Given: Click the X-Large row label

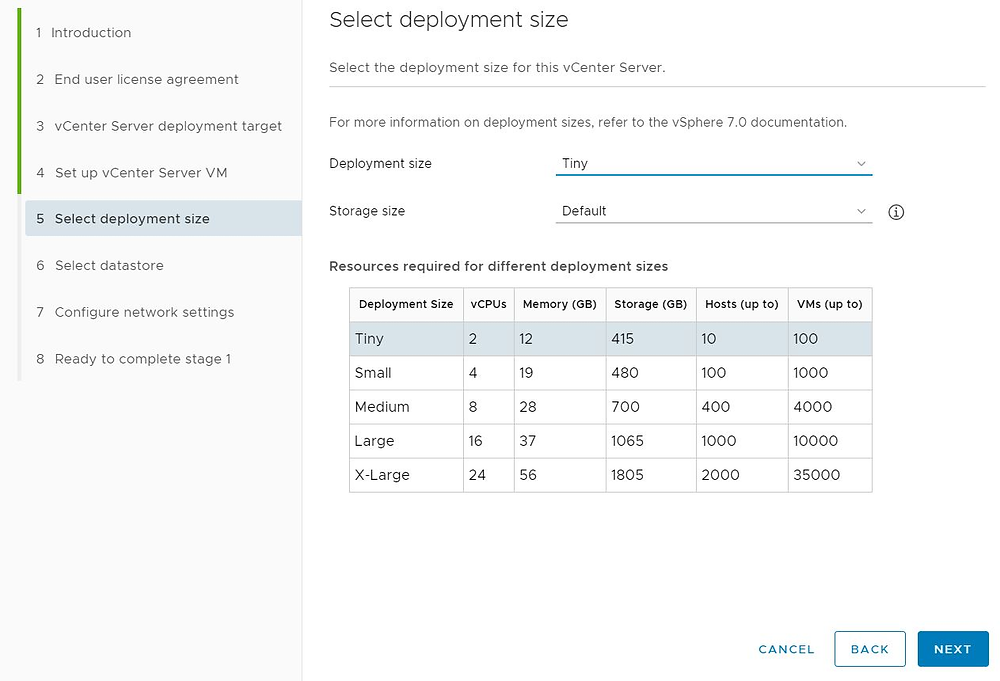Looking at the screenshot, I should [382, 475].
